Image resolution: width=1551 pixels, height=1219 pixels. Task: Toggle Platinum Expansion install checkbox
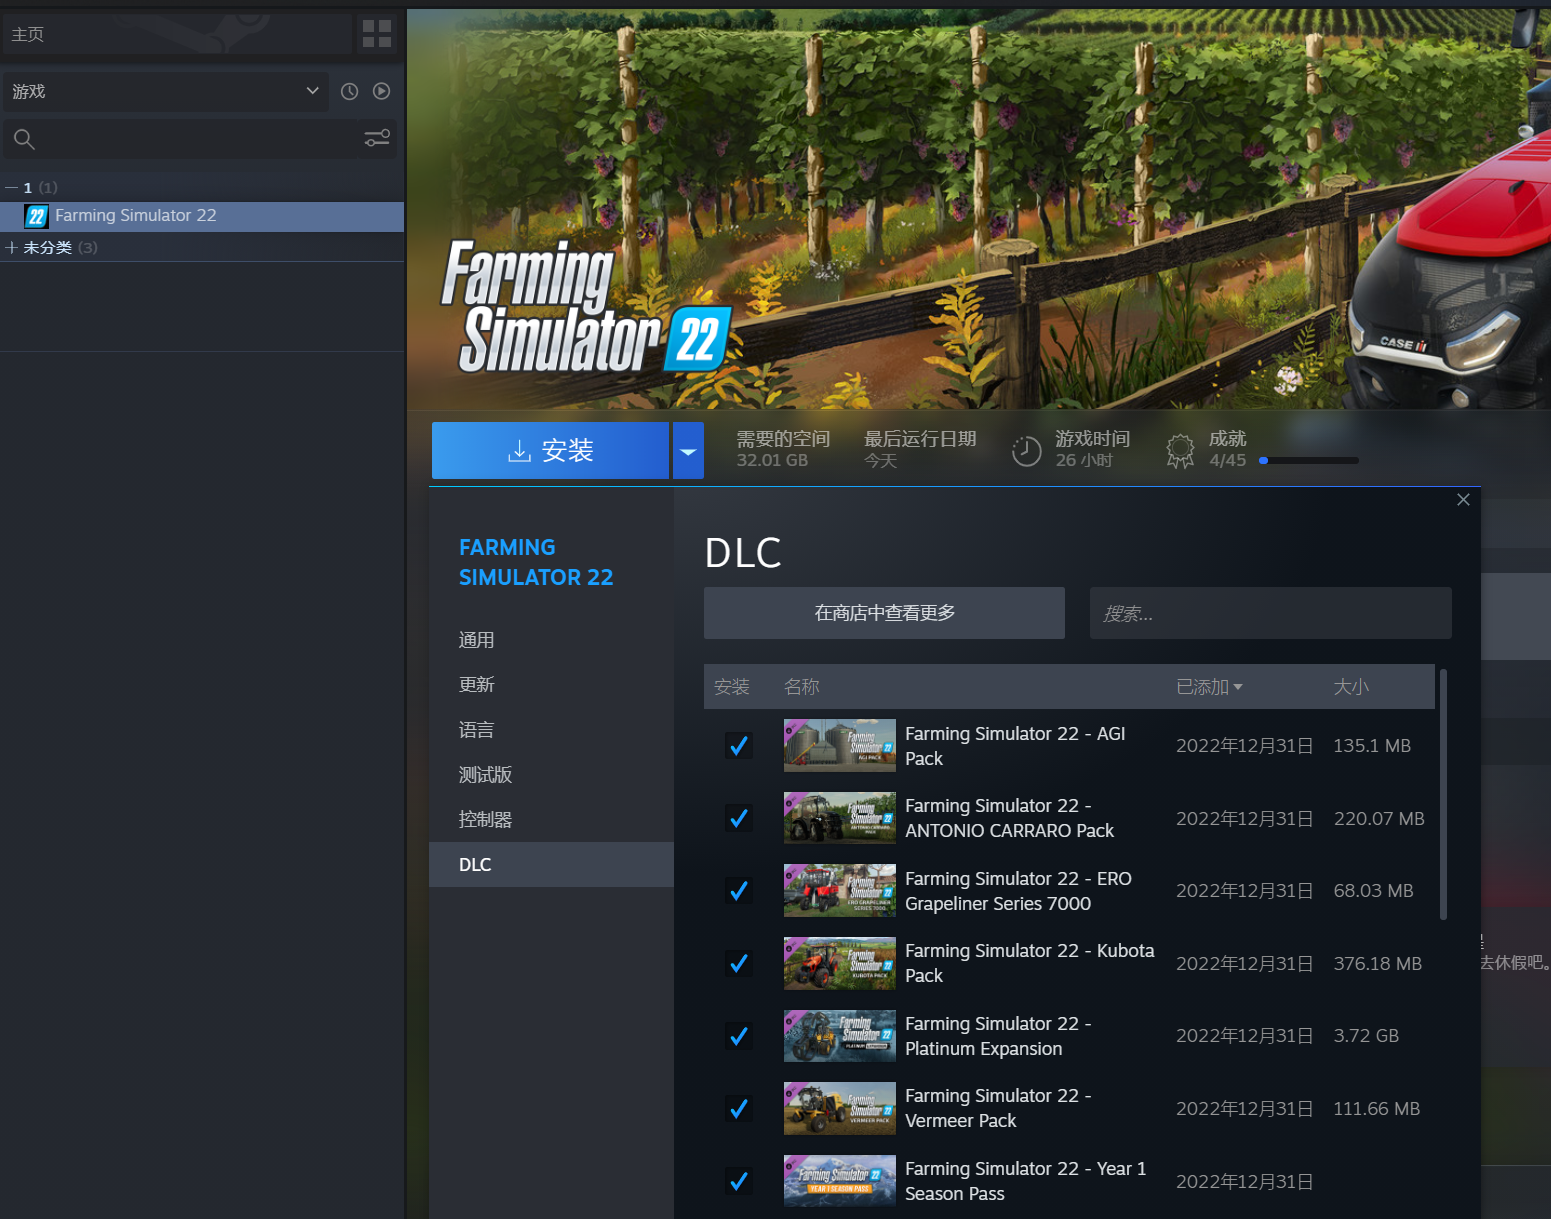coord(739,1036)
